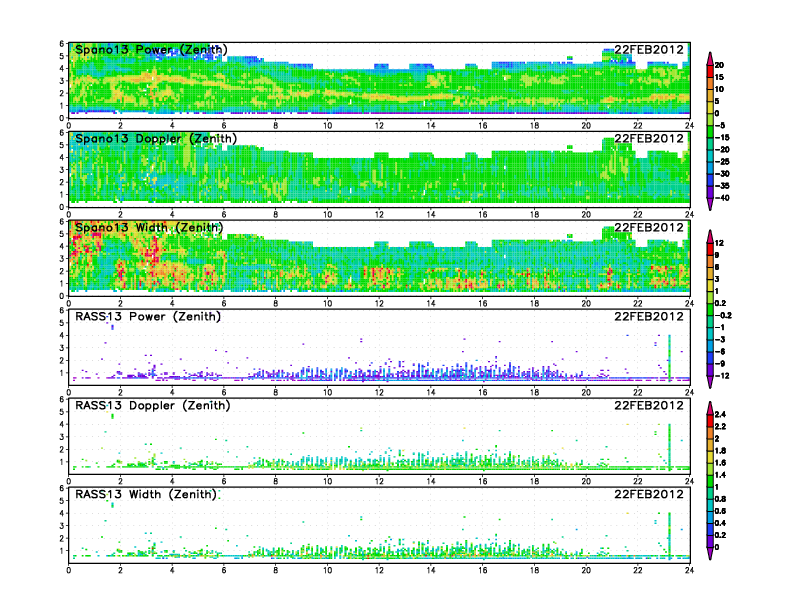Viewport: 792px width, 612px height.
Task: Click the middle colorbar label "-0.2"
Action: pos(723,316)
